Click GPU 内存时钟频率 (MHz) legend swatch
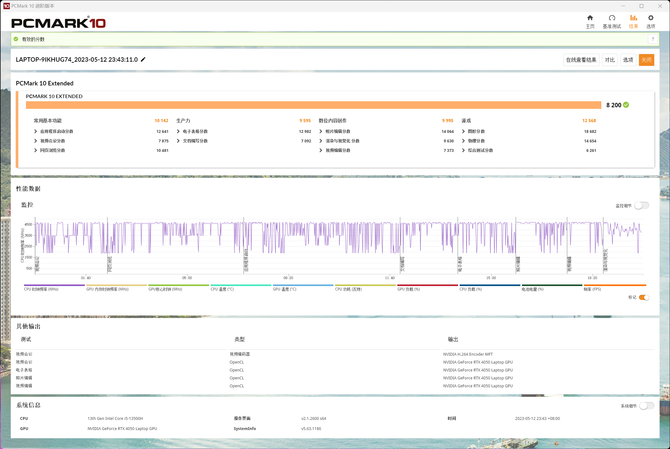The image size is (670, 449). (116, 285)
